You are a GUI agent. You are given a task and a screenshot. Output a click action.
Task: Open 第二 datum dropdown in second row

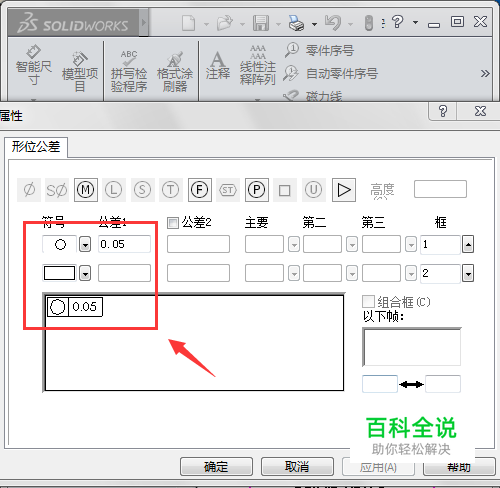352,273
